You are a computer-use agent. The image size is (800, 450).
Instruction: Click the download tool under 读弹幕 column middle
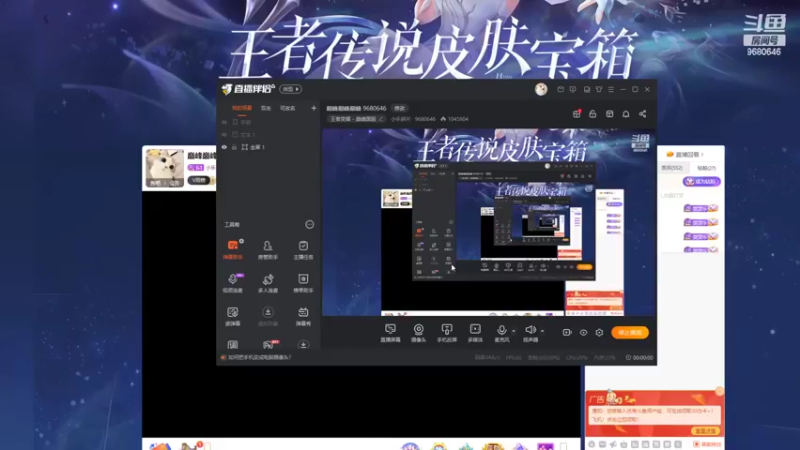coord(268,316)
